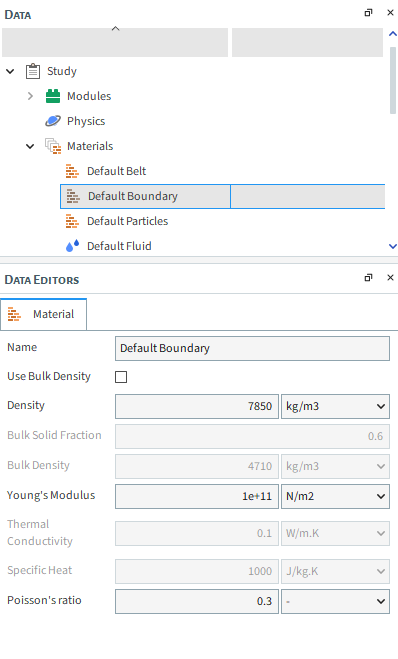
Task: Click the Young's Modulus value field
Action: (197, 496)
